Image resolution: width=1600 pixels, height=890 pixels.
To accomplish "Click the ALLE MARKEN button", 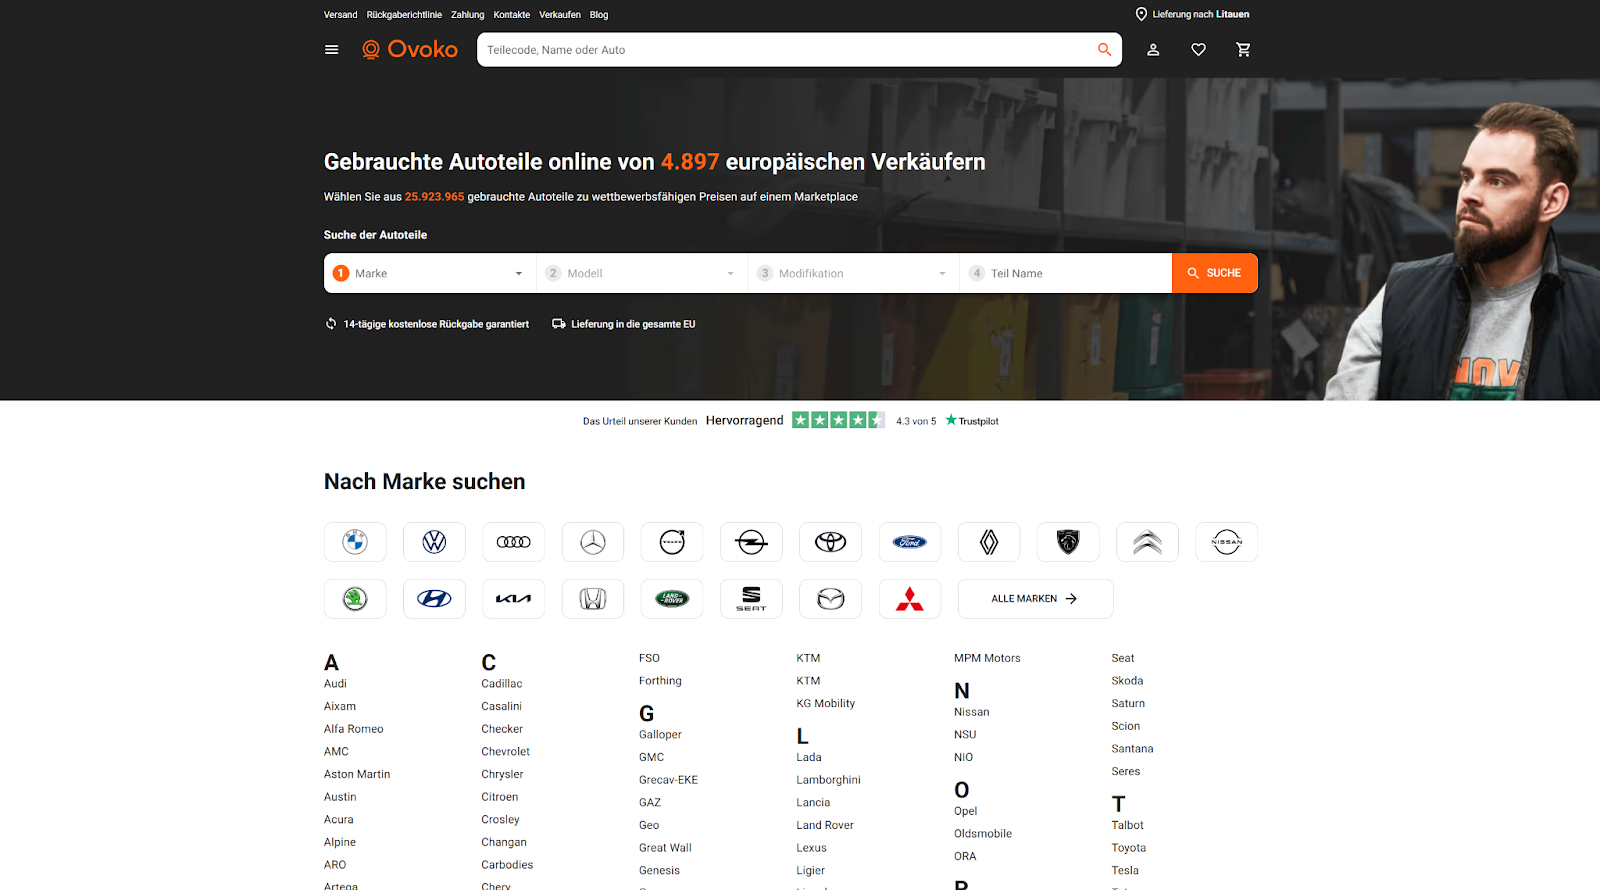I will pos(1035,599).
